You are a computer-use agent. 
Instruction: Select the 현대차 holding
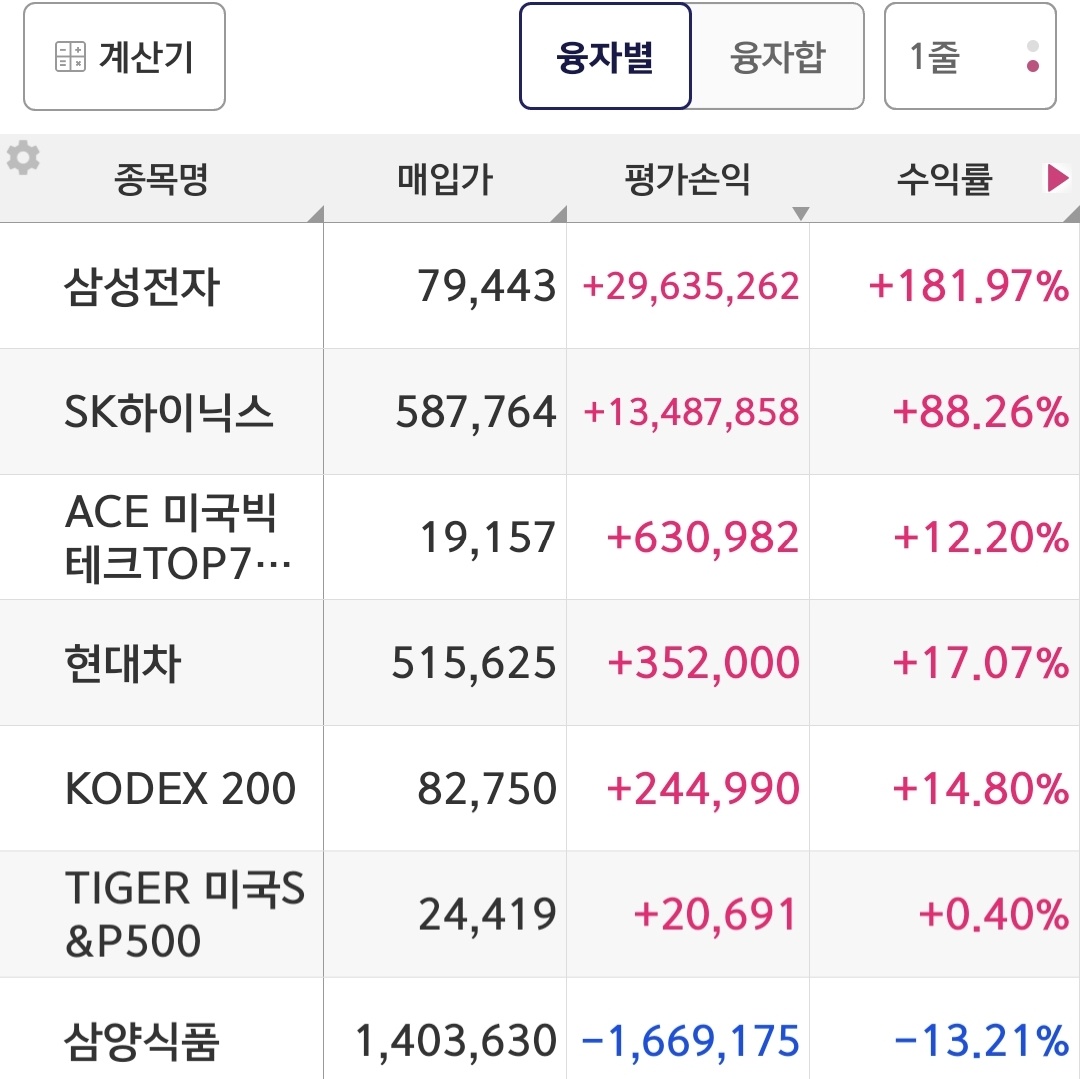[x=122, y=663]
